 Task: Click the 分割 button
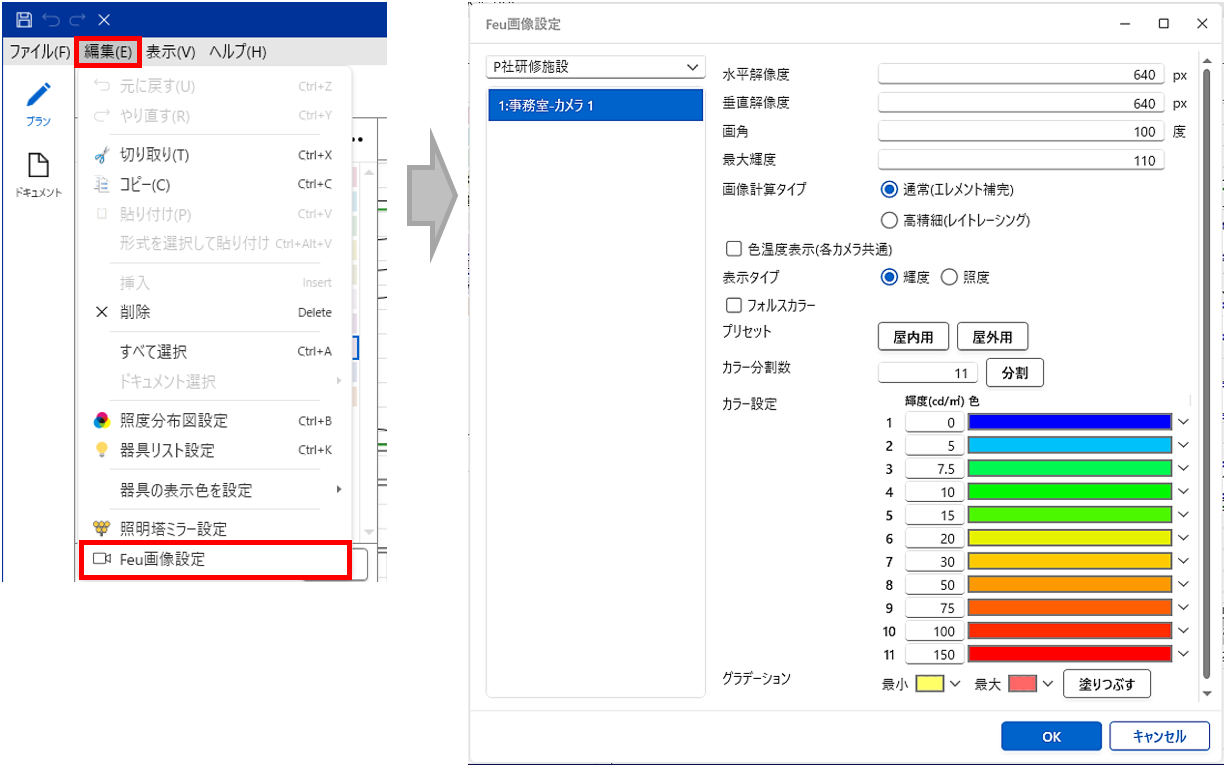1015,373
